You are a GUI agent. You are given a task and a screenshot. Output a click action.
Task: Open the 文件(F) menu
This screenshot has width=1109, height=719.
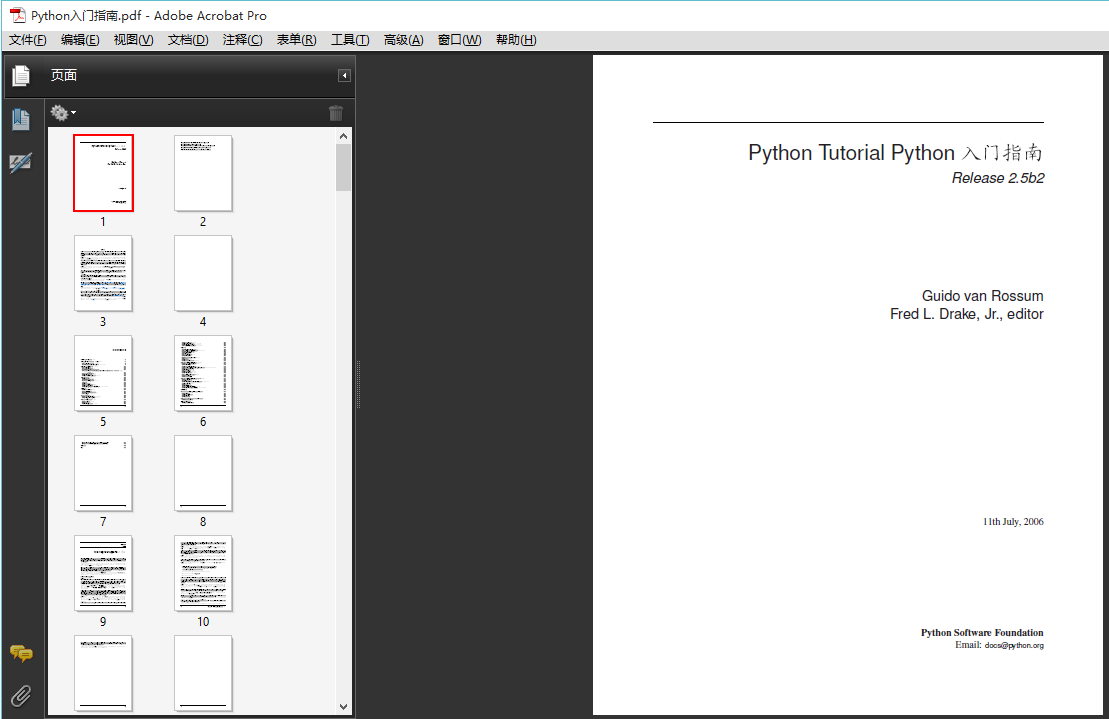pos(28,40)
